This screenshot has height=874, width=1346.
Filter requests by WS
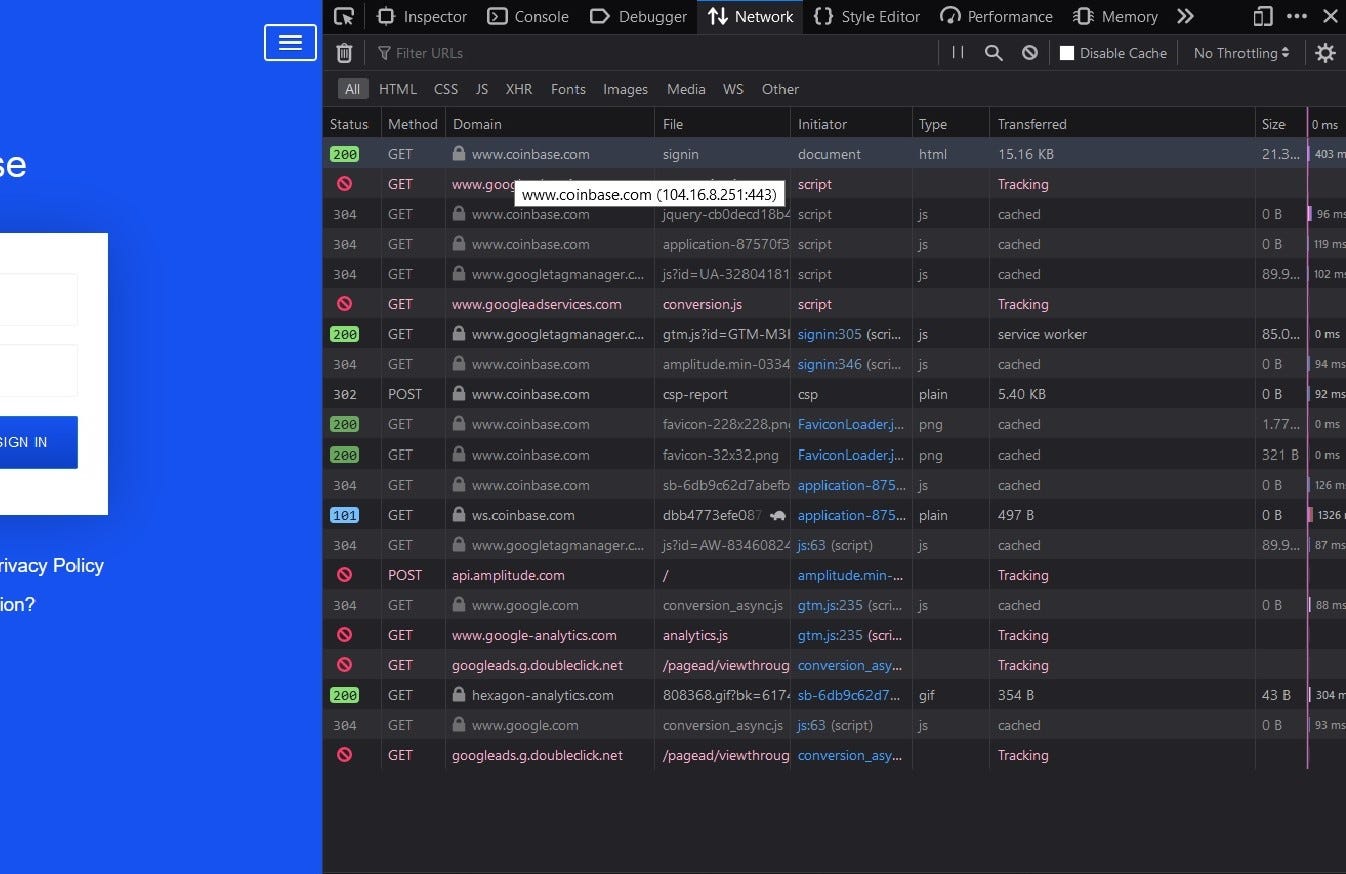coord(733,89)
